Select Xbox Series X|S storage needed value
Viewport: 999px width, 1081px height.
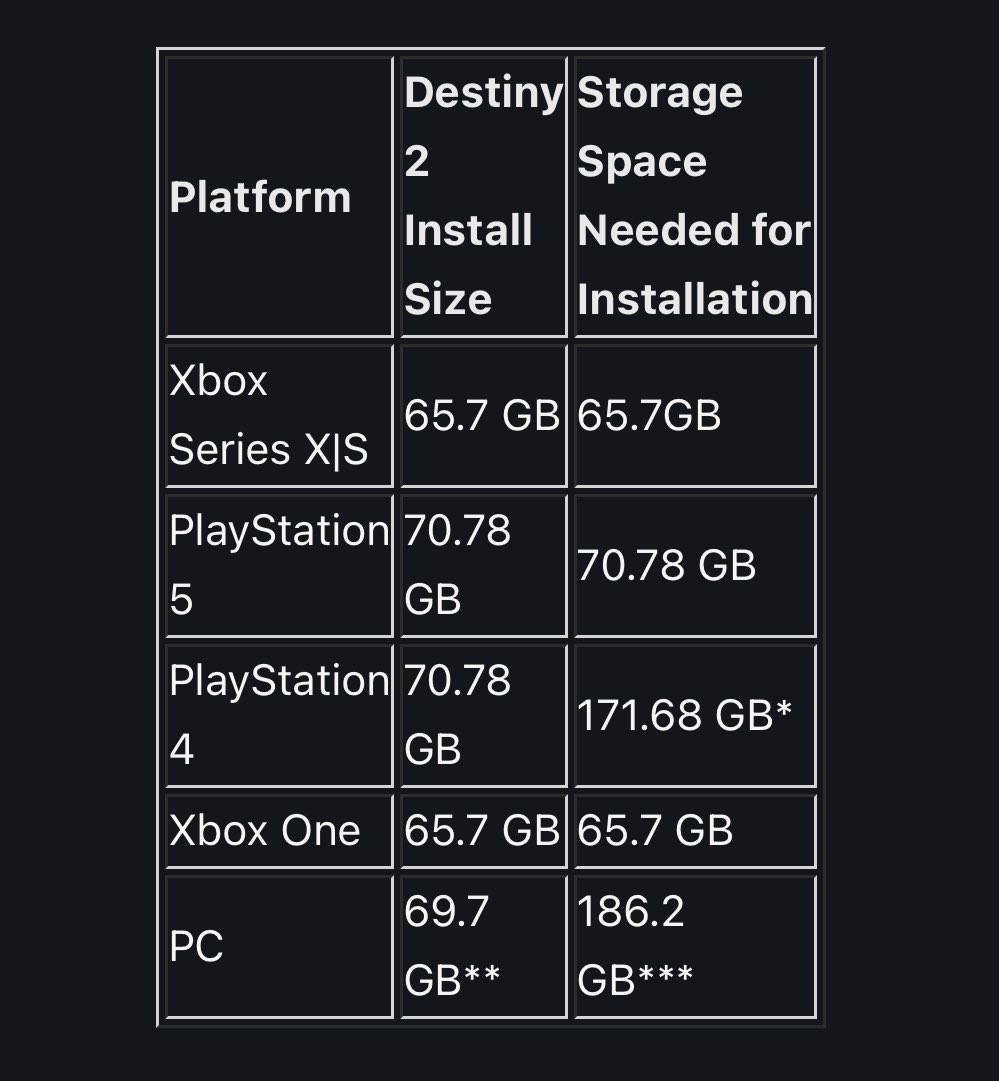coord(650,415)
